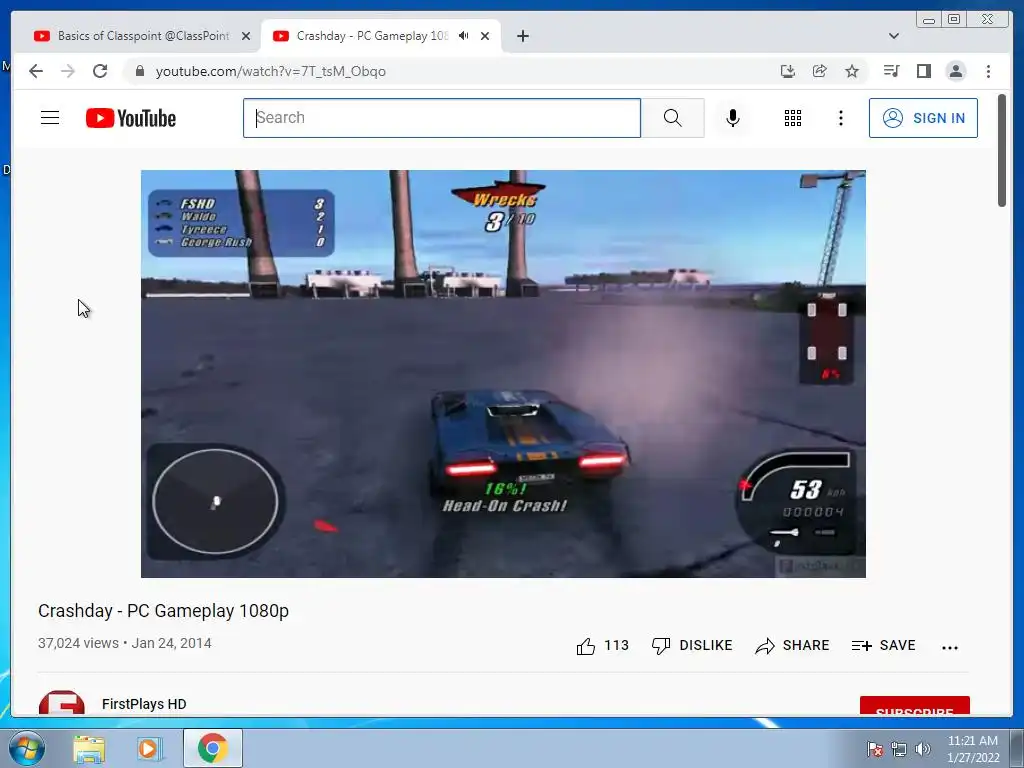Go to YouTube home via logo
The width and height of the screenshot is (1024, 768).
pyautogui.click(x=131, y=118)
